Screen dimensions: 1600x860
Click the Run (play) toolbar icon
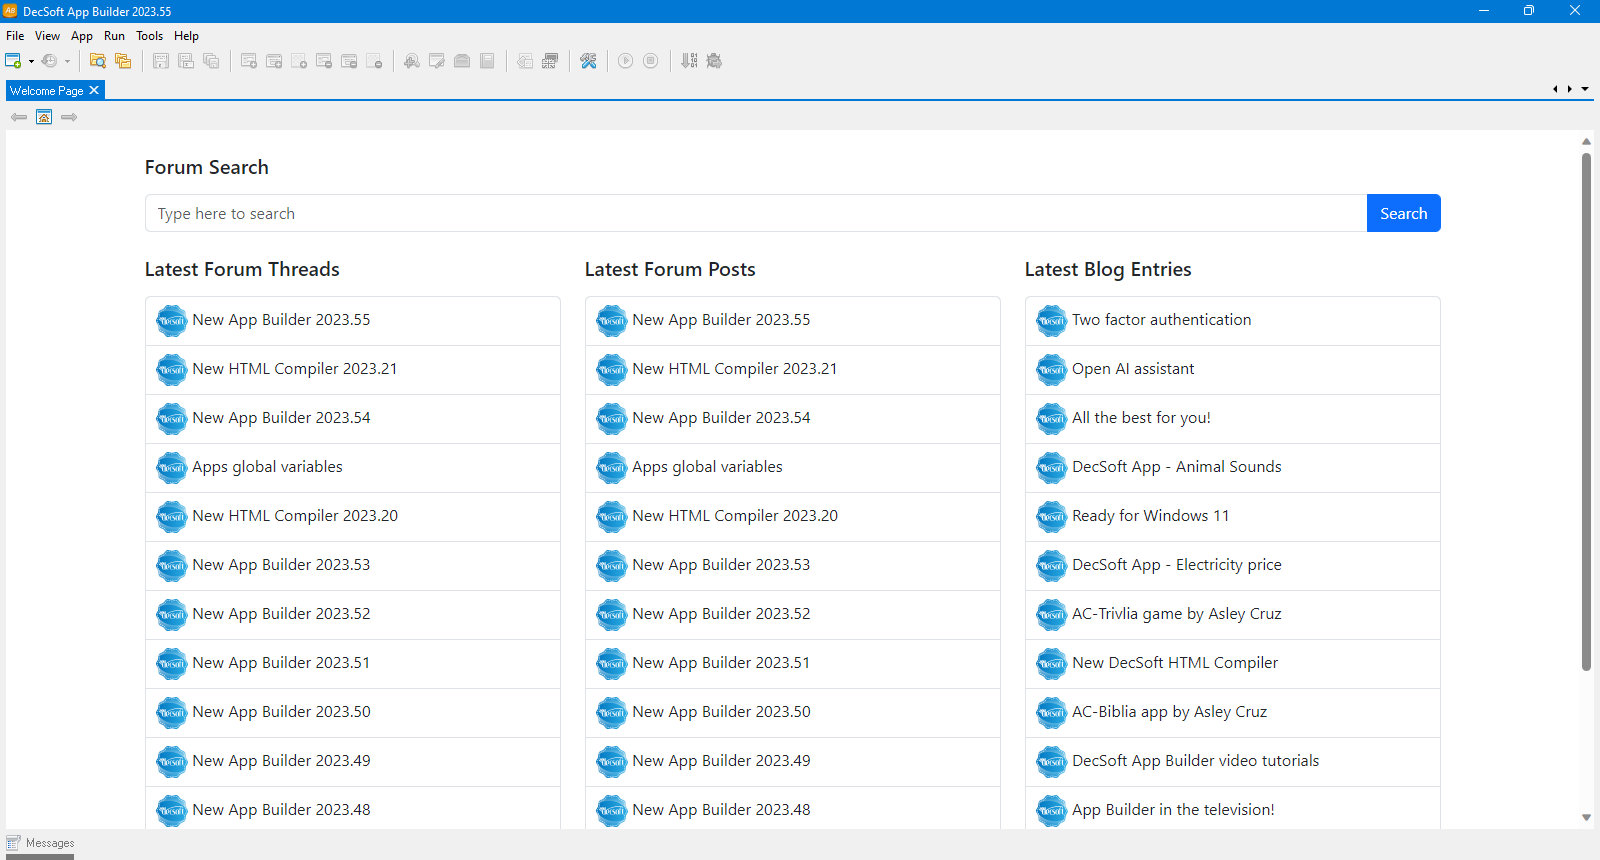625,61
